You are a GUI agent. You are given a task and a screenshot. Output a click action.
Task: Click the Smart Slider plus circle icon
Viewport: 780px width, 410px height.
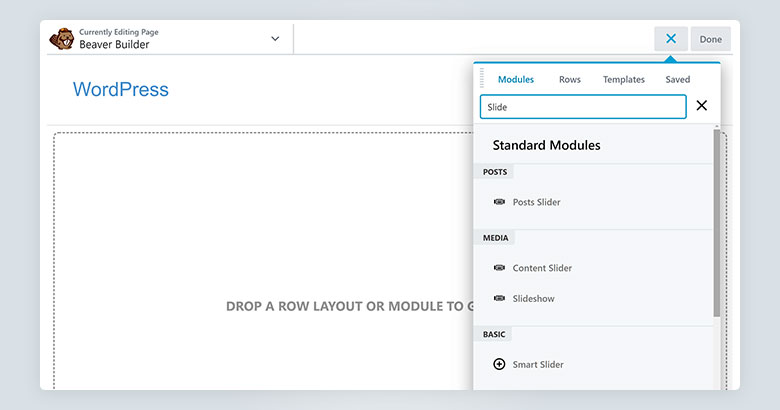click(x=499, y=364)
